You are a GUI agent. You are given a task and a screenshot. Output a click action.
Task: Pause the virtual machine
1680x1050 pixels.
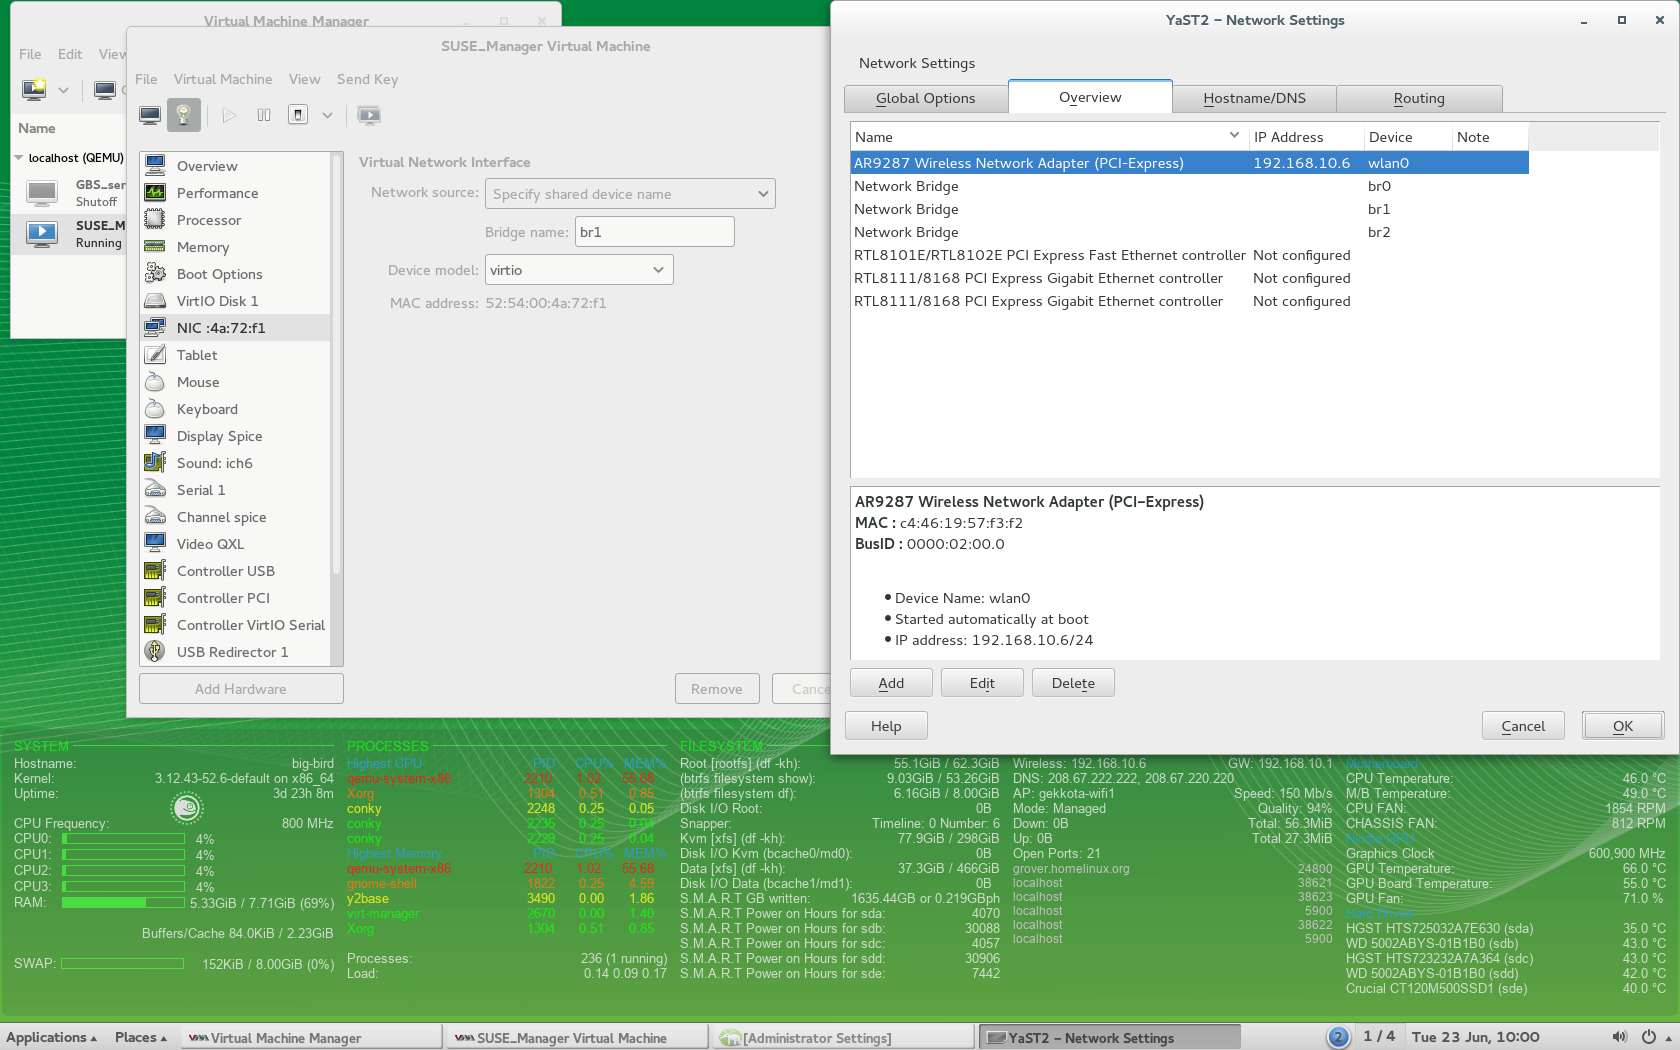click(264, 115)
